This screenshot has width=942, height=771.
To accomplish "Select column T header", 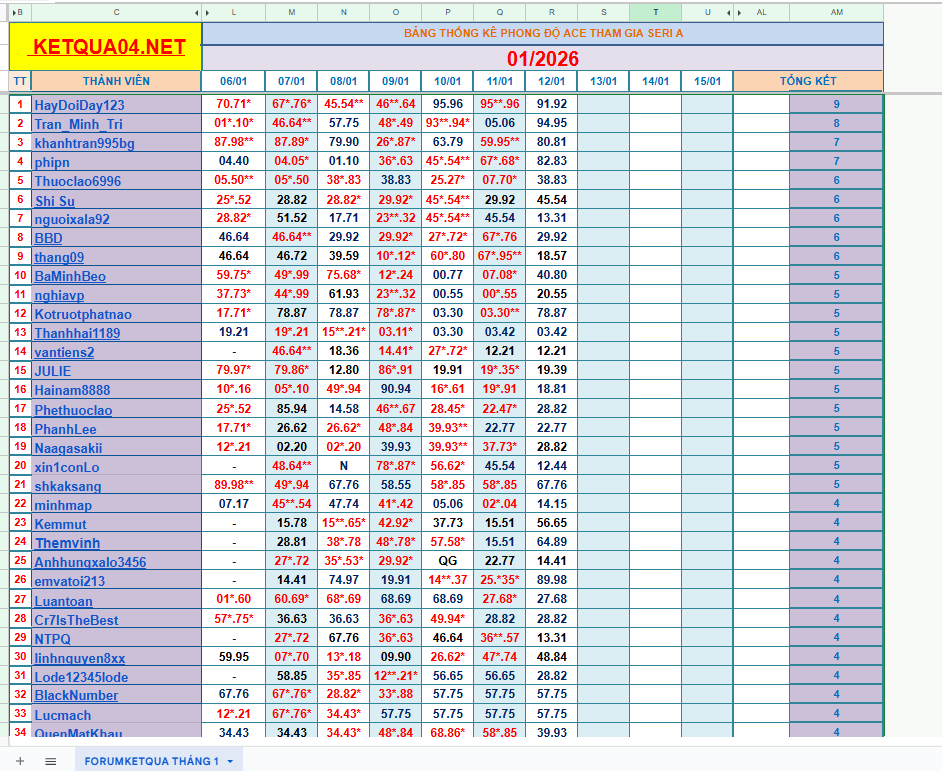I will pos(656,12).
